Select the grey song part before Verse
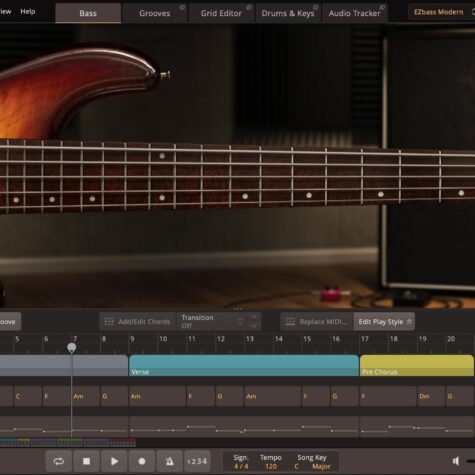The image size is (475, 475). (64, 365)
